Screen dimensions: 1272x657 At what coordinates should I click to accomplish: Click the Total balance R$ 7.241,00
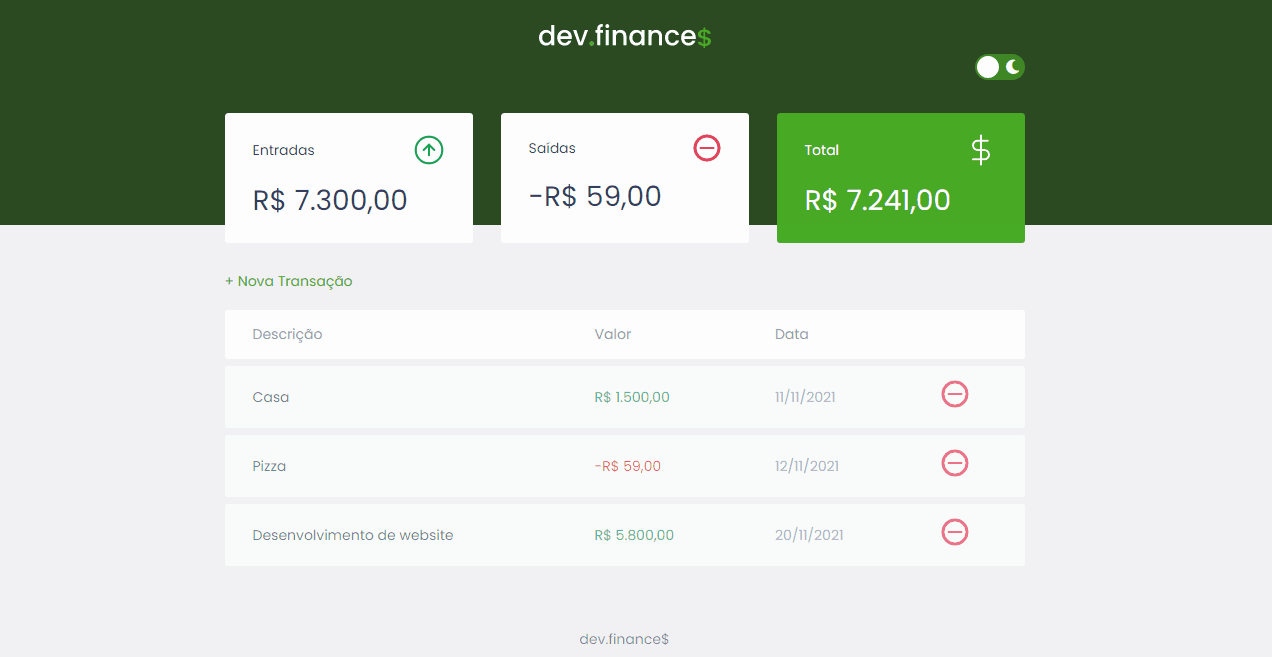[x=877, y=200]
